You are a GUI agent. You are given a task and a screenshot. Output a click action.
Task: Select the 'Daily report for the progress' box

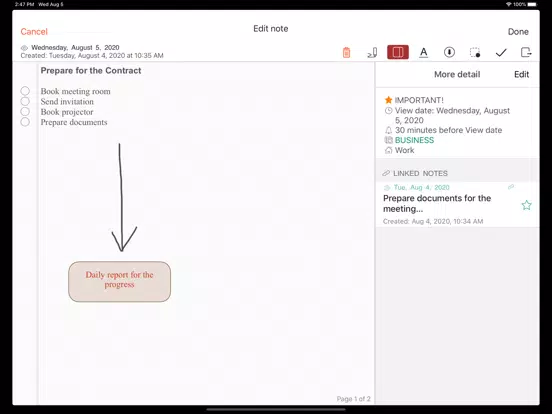click(119, 281)
